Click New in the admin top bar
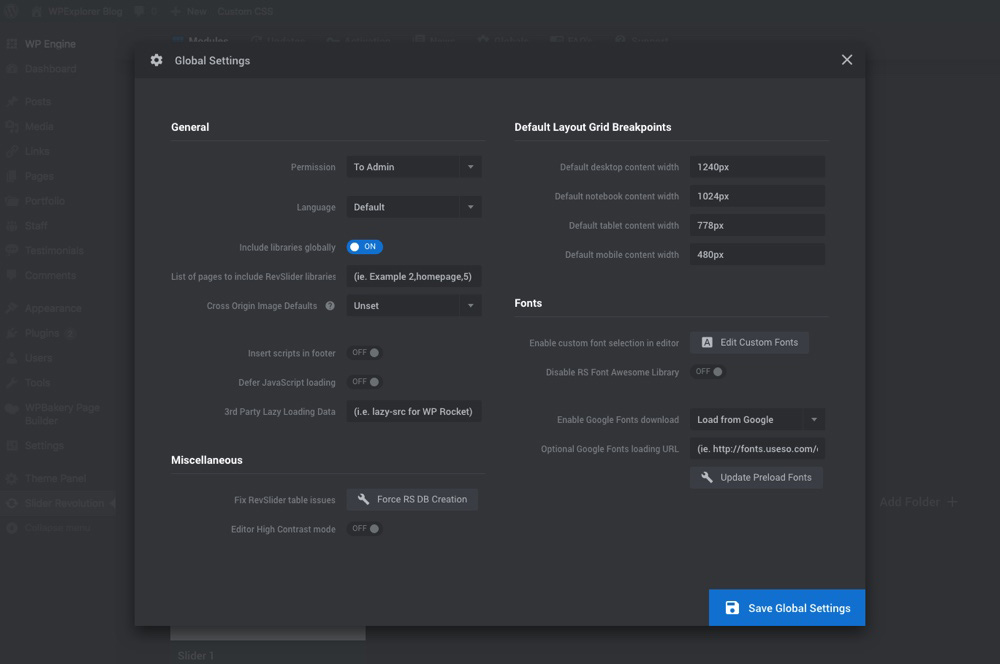Image resolution: width=1000 pixels, height=664 pixels. point(189,11)
